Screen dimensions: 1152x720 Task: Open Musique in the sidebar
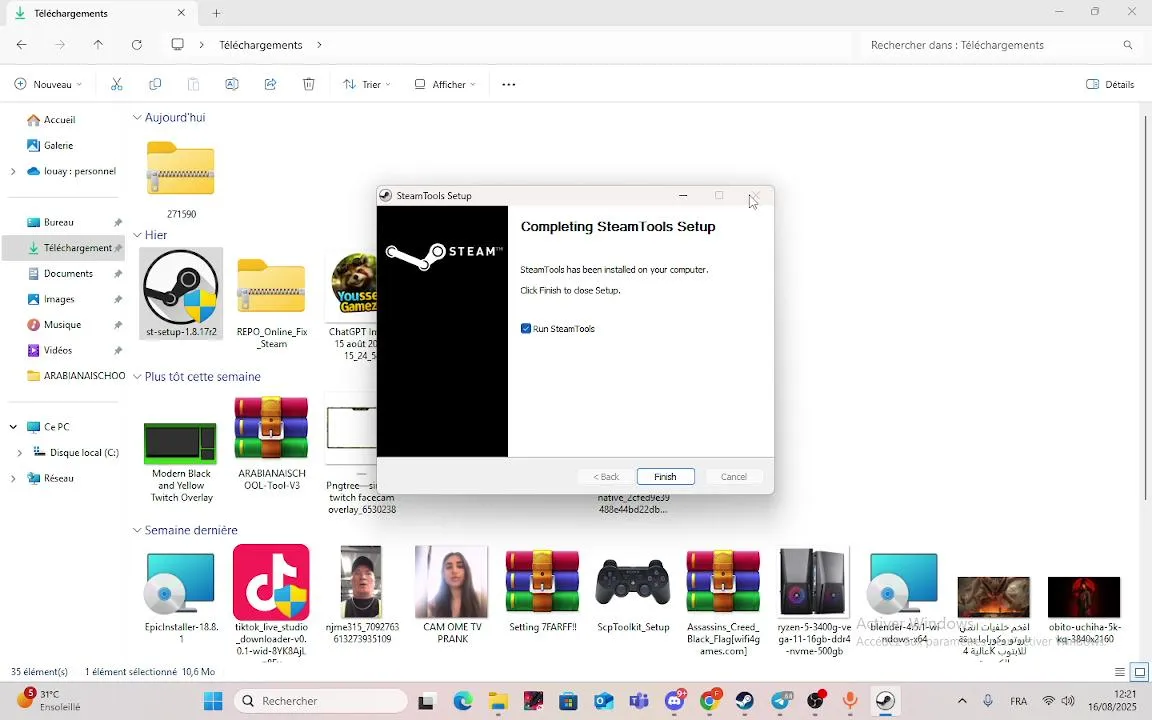pos(62,325)
